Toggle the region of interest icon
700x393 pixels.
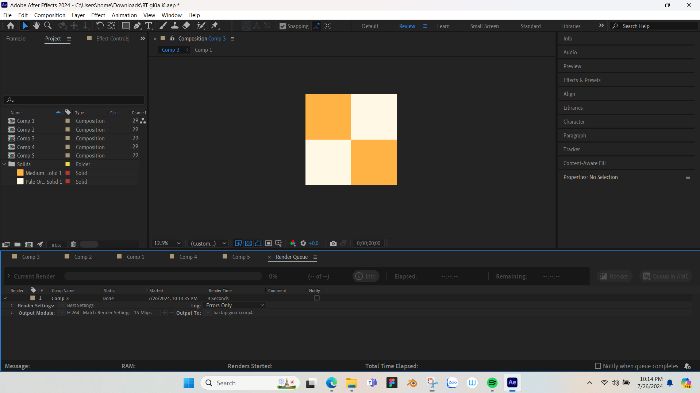pyautogui.click(x=268, y=243)
